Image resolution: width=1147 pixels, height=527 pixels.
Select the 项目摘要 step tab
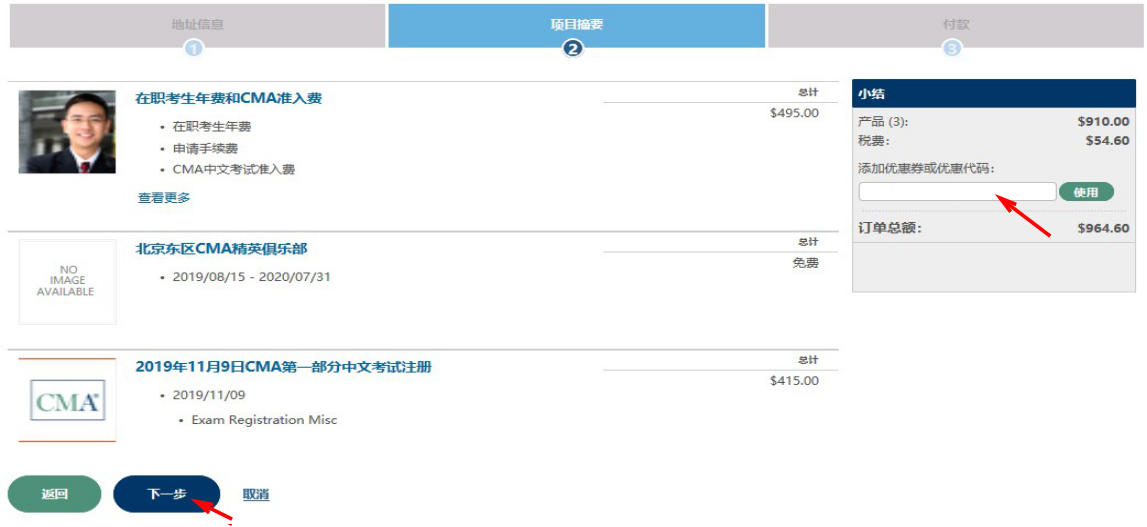[577, 24]
